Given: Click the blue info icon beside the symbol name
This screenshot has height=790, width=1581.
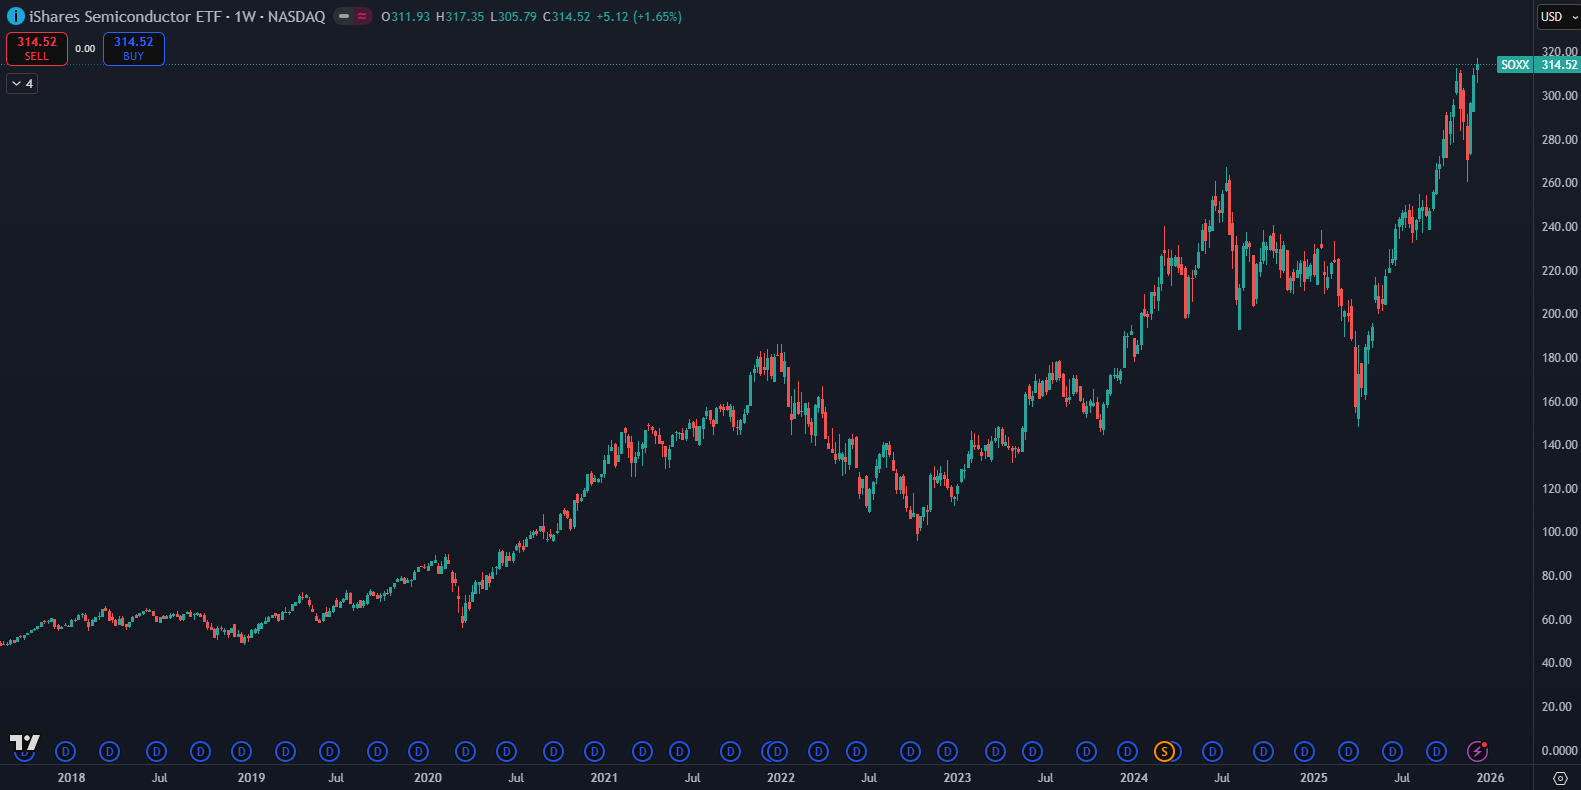Looking at the screenshot, I should tap(15, 16).
